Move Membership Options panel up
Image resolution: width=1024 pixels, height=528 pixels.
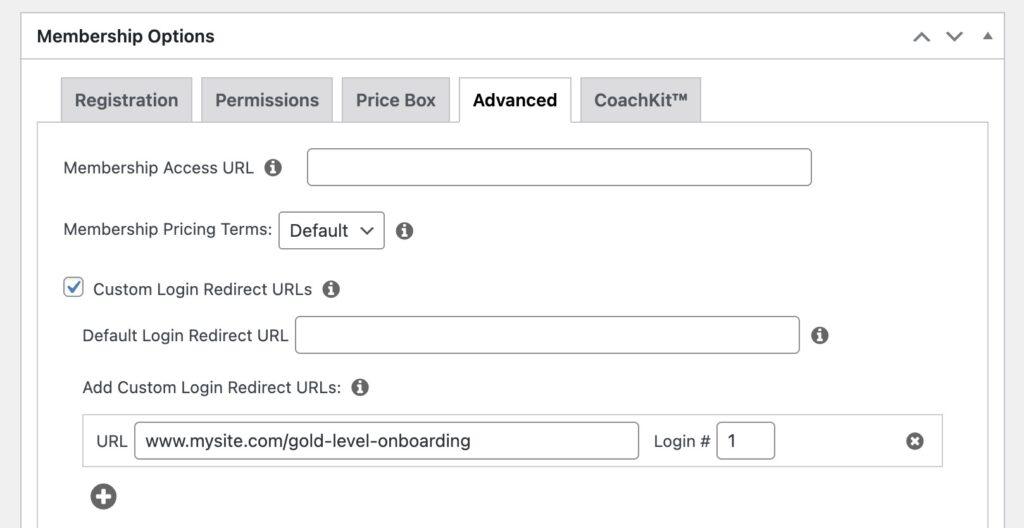(922, 37)
